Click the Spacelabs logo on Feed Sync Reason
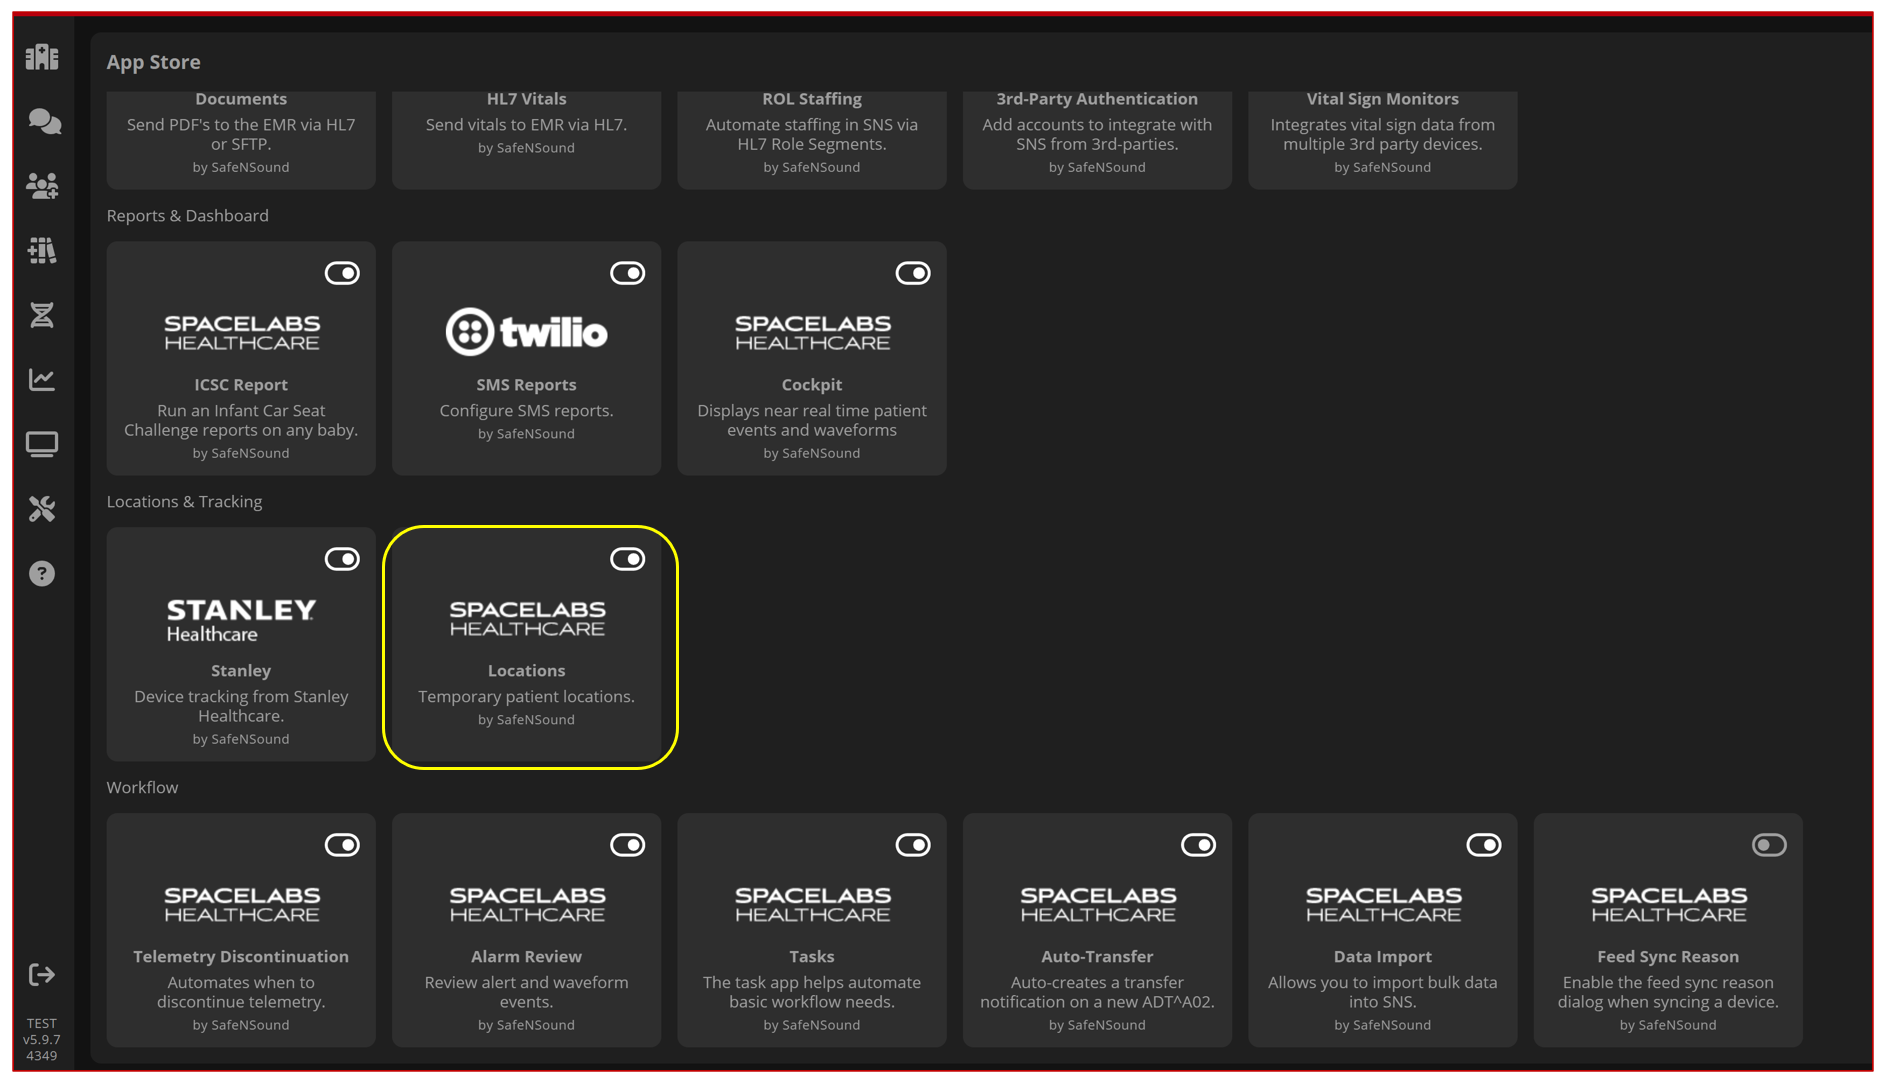Screen dimensions: 1885x1080 coord(1669,904)
